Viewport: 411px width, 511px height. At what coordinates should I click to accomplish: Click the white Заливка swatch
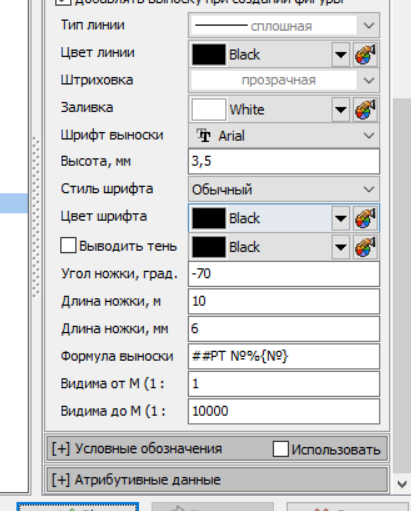(209, 109)
